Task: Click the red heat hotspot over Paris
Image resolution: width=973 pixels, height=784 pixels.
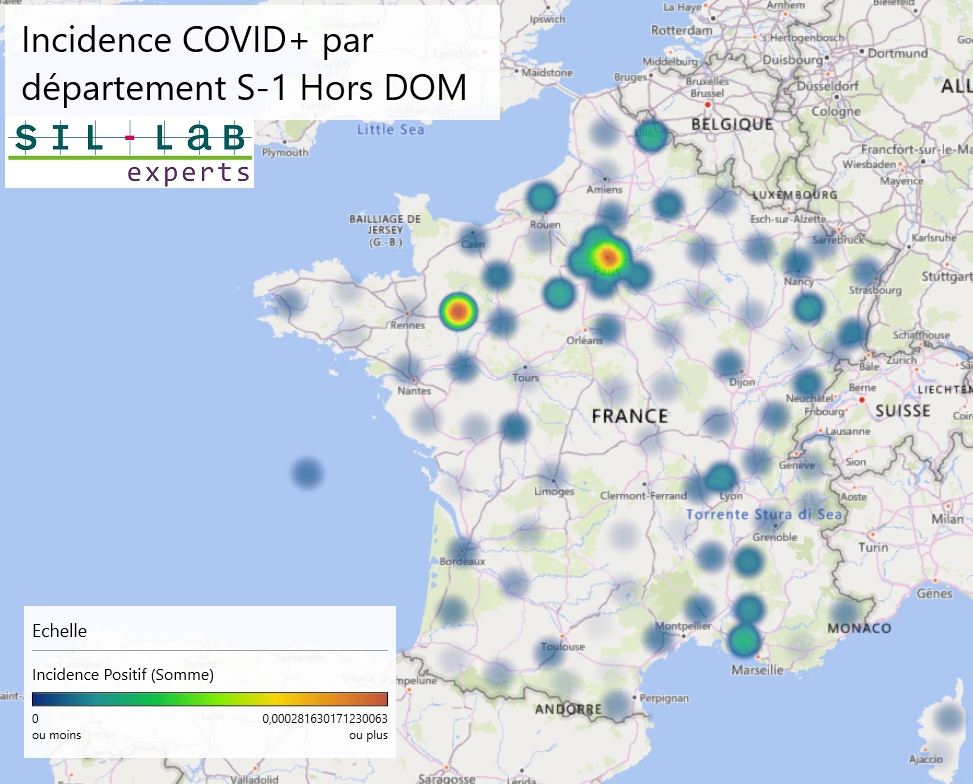Action: pyautogui.click(x=607, y=257)
